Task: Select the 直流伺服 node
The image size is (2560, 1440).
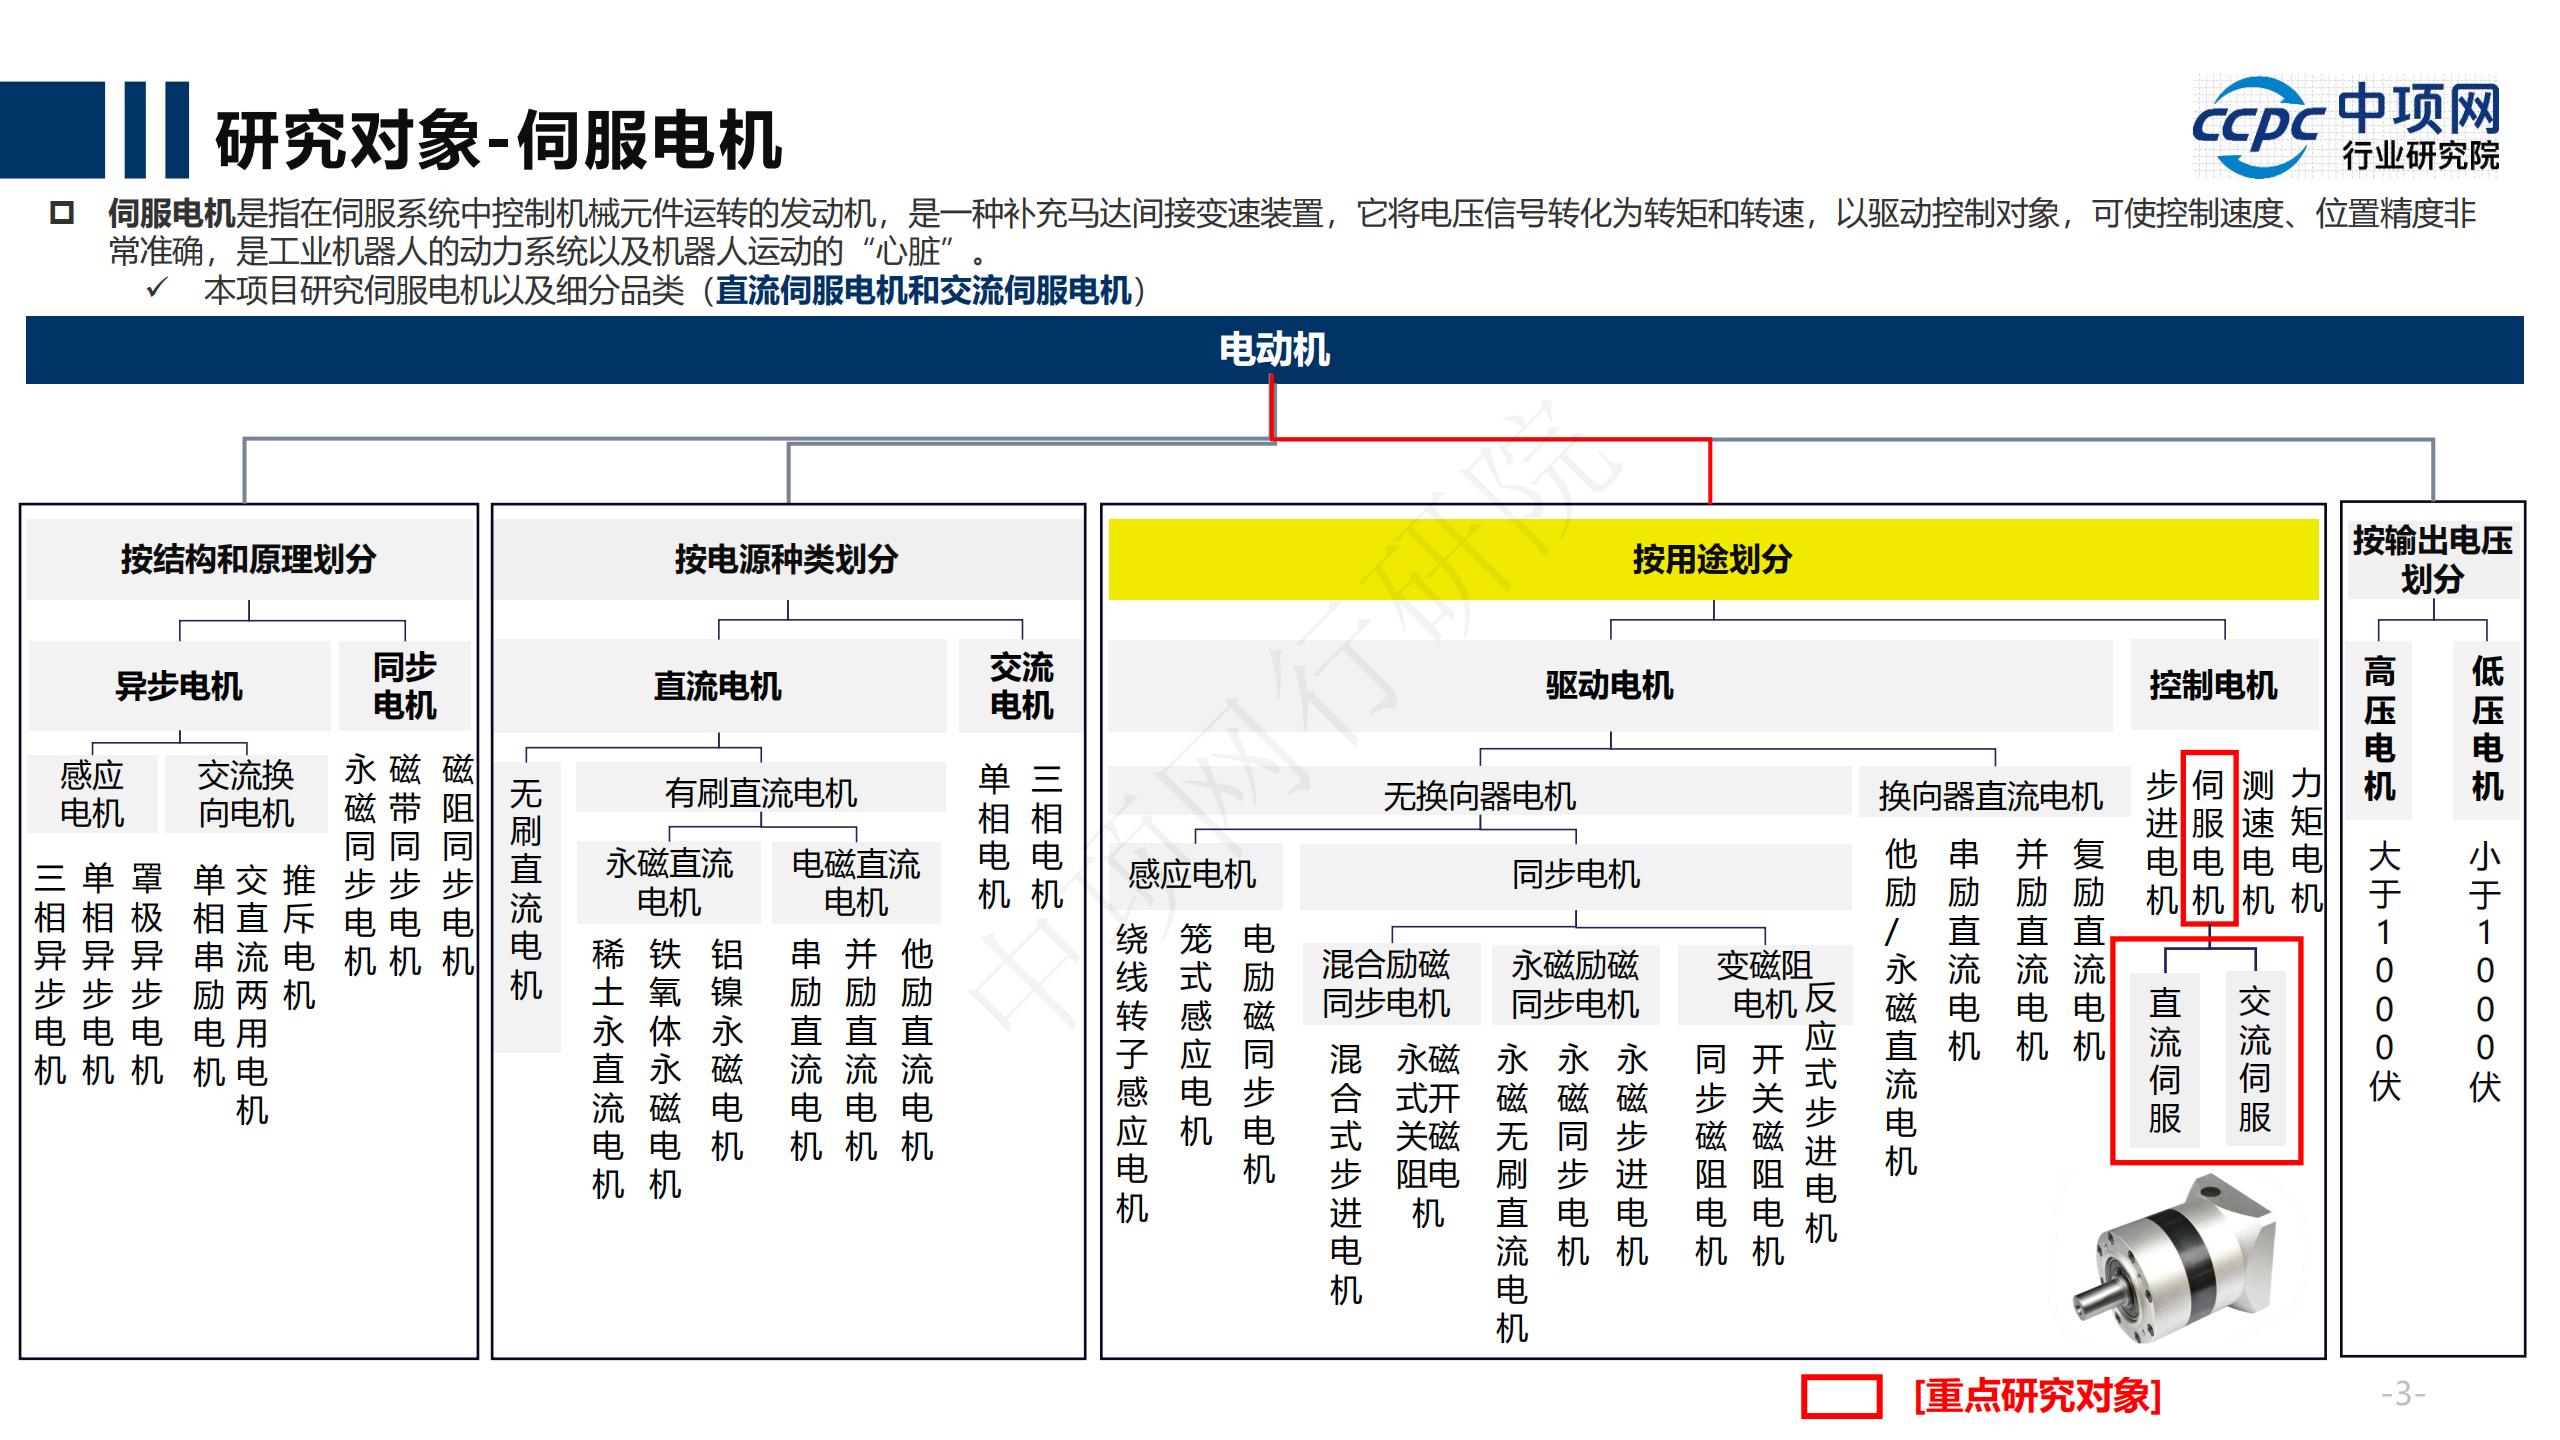Action: tap(2164, 1060)
